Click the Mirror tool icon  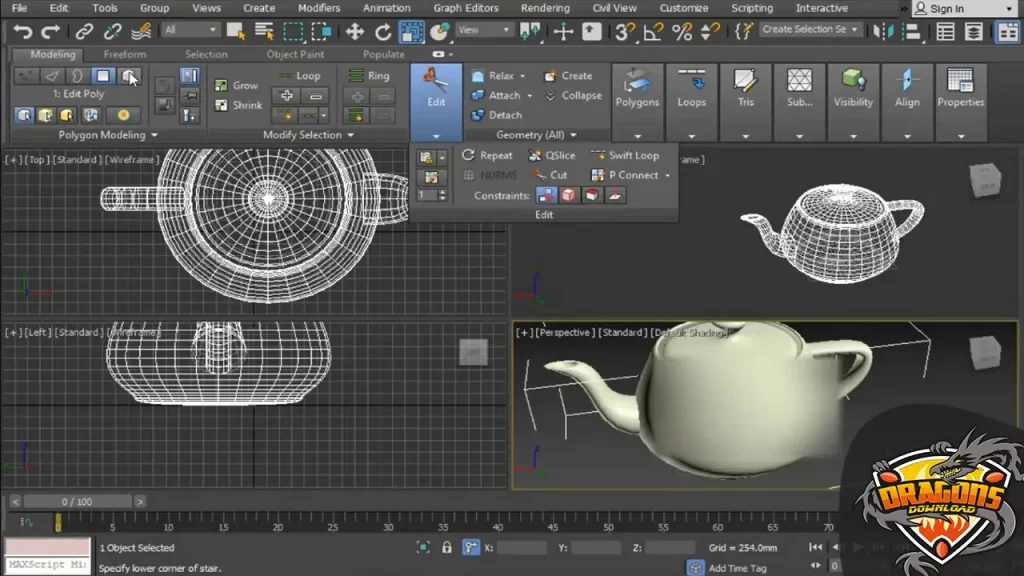pyautogui.click(x=883, y=31)
